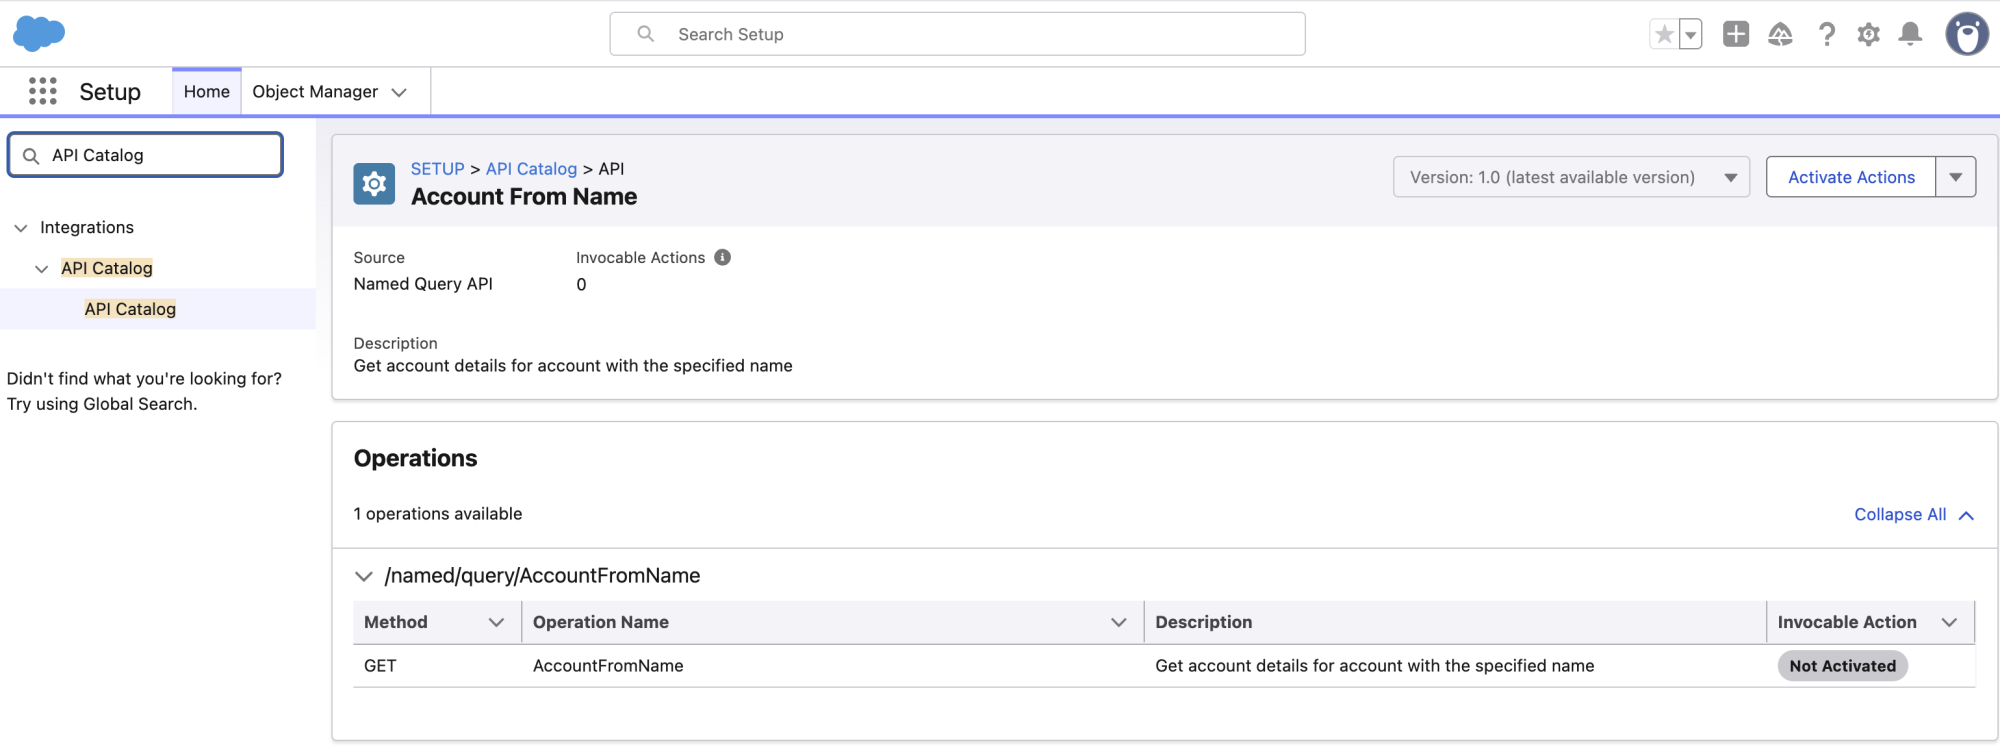Screen dimensions: 2000x756
Task: Click the Salesforce cloud logo
Action: pyautogui.click(x=39, y=33)
